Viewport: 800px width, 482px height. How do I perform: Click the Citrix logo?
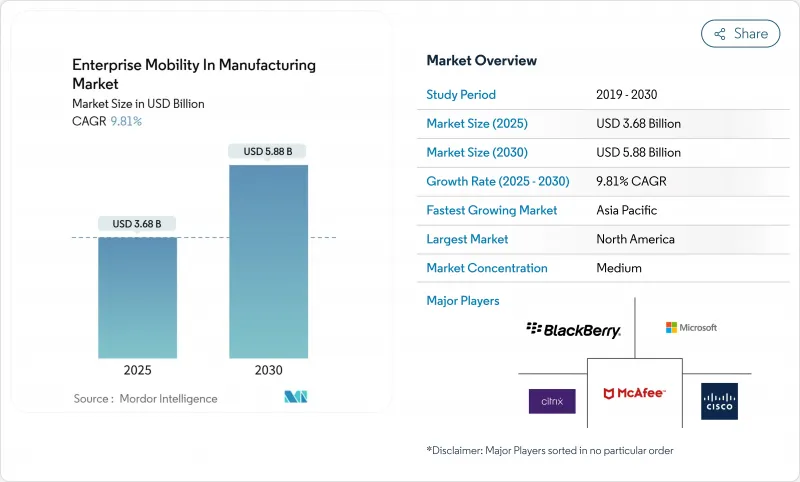[x=552, y=401]
